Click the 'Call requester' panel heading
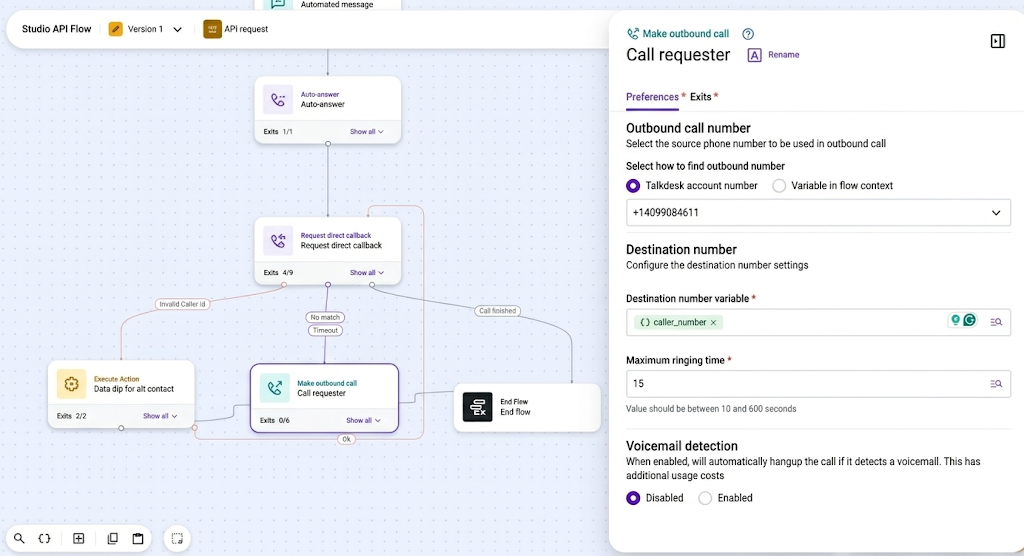This screenshot has height=556, width=1024. click(x=678, y=55)
